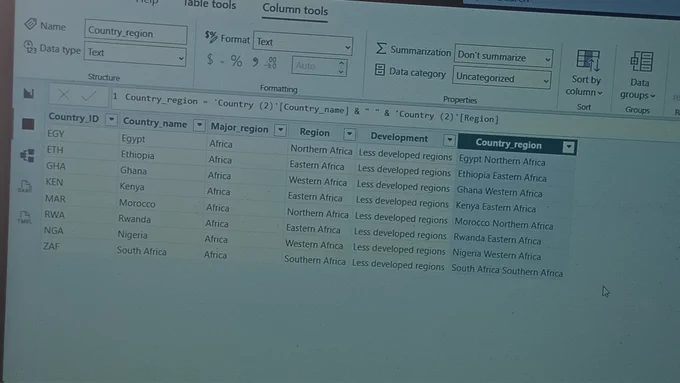680x383 pixels.
Task: Decrease decimal places with down arrow
Action: [341, 72]
